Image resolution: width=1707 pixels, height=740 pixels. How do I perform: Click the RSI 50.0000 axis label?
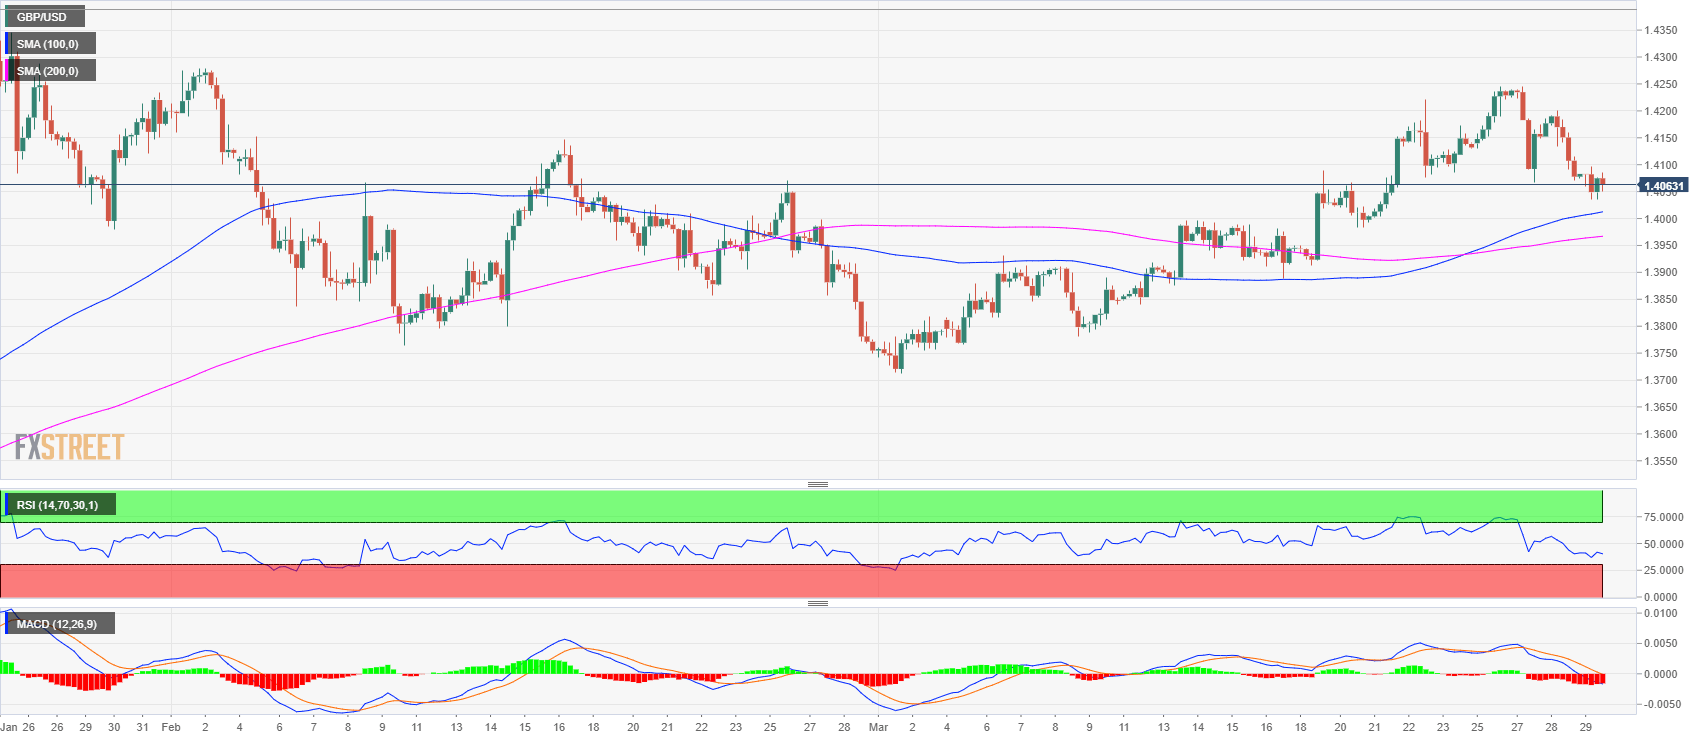tap(1664, 545)
